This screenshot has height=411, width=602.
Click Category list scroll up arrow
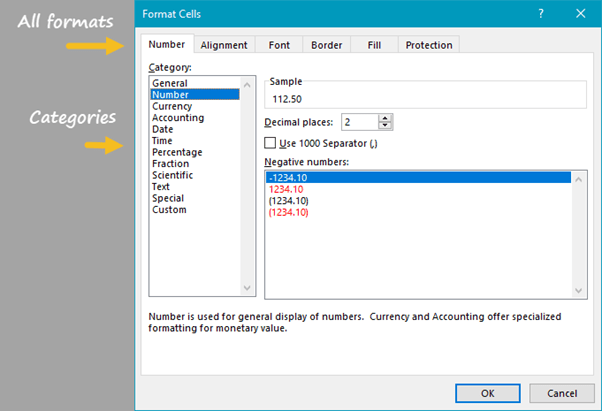(x=247, y=85)
